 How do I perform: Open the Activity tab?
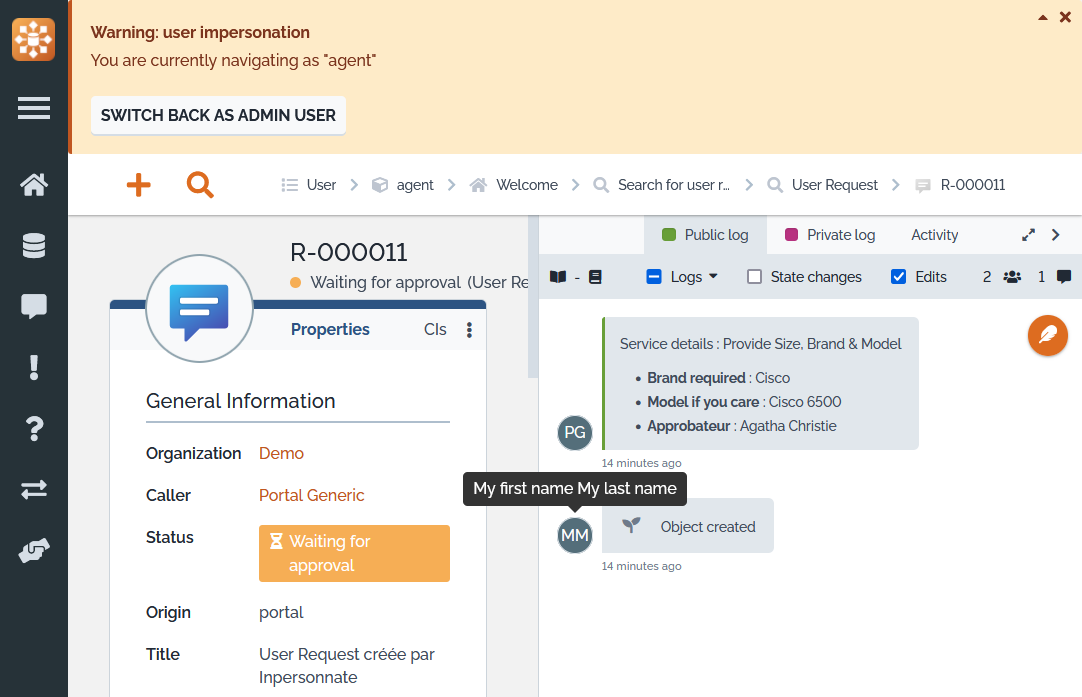click(934, 235)
